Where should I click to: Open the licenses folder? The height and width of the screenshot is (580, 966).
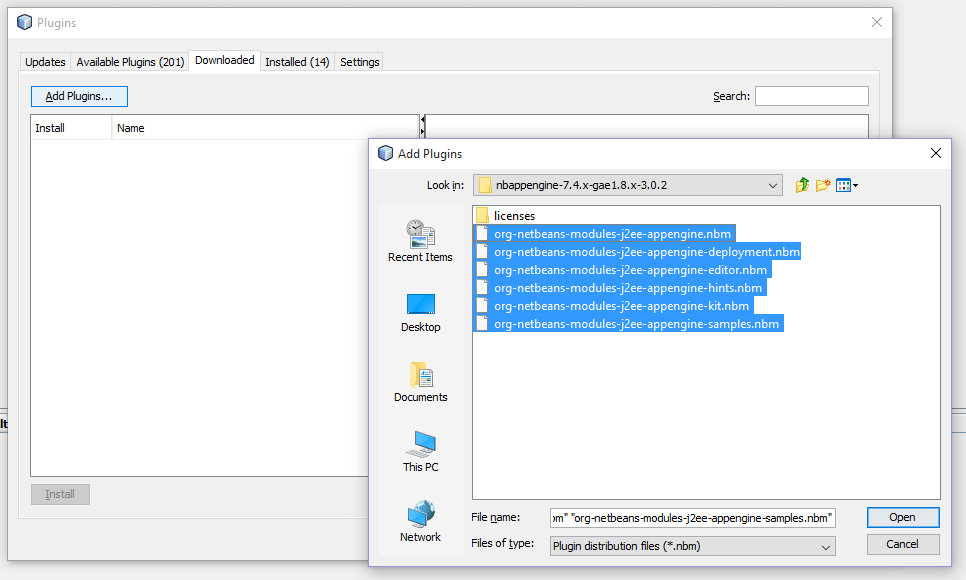click(514, 216)
